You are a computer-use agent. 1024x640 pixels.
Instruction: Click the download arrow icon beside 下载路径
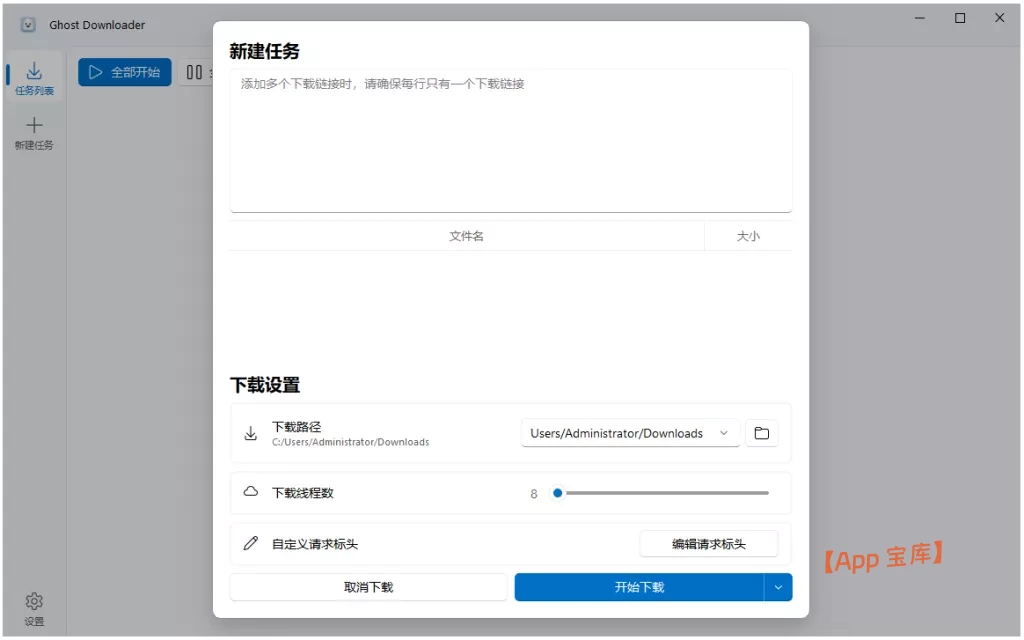pyautogui.click(x=251, y=433)
